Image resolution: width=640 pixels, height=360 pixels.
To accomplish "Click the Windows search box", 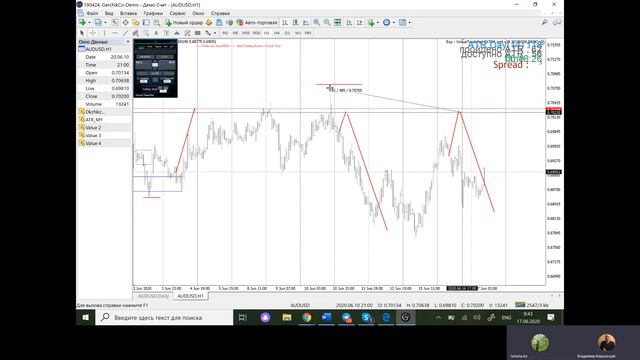I will 164,317.
